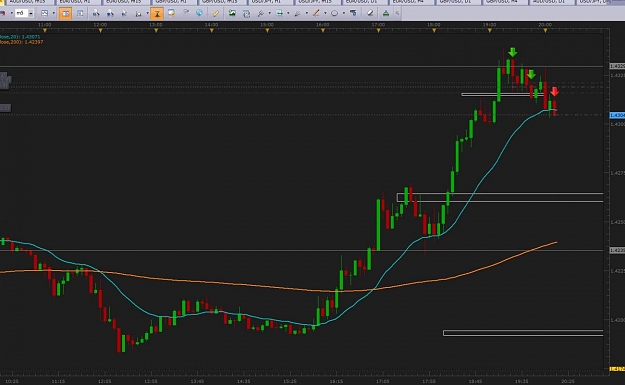Click the 14:00 yellow time axis marker
Viewport: 625px width, 385px height.
(x=212, y=30)
